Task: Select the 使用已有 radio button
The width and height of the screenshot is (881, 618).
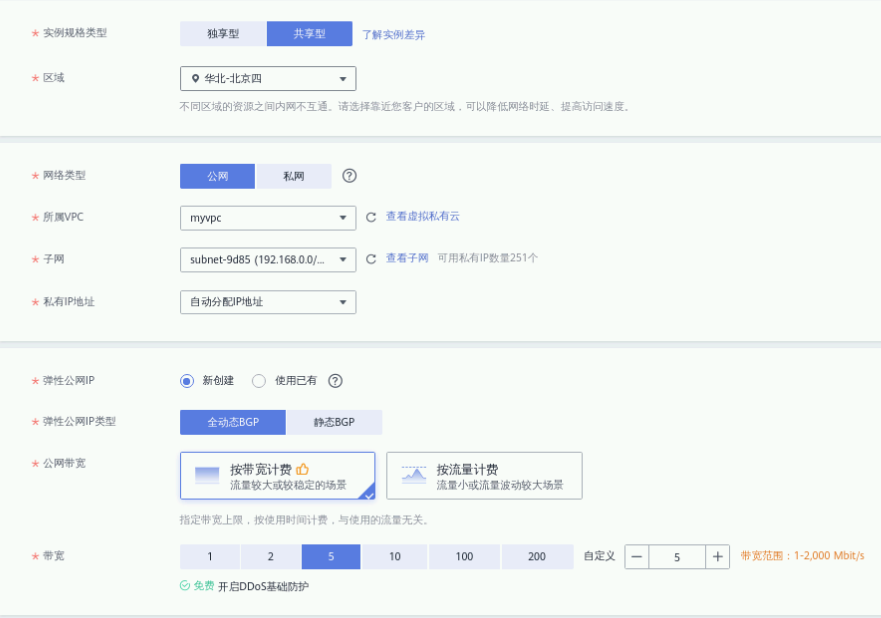Action: (x=259, y=381)
